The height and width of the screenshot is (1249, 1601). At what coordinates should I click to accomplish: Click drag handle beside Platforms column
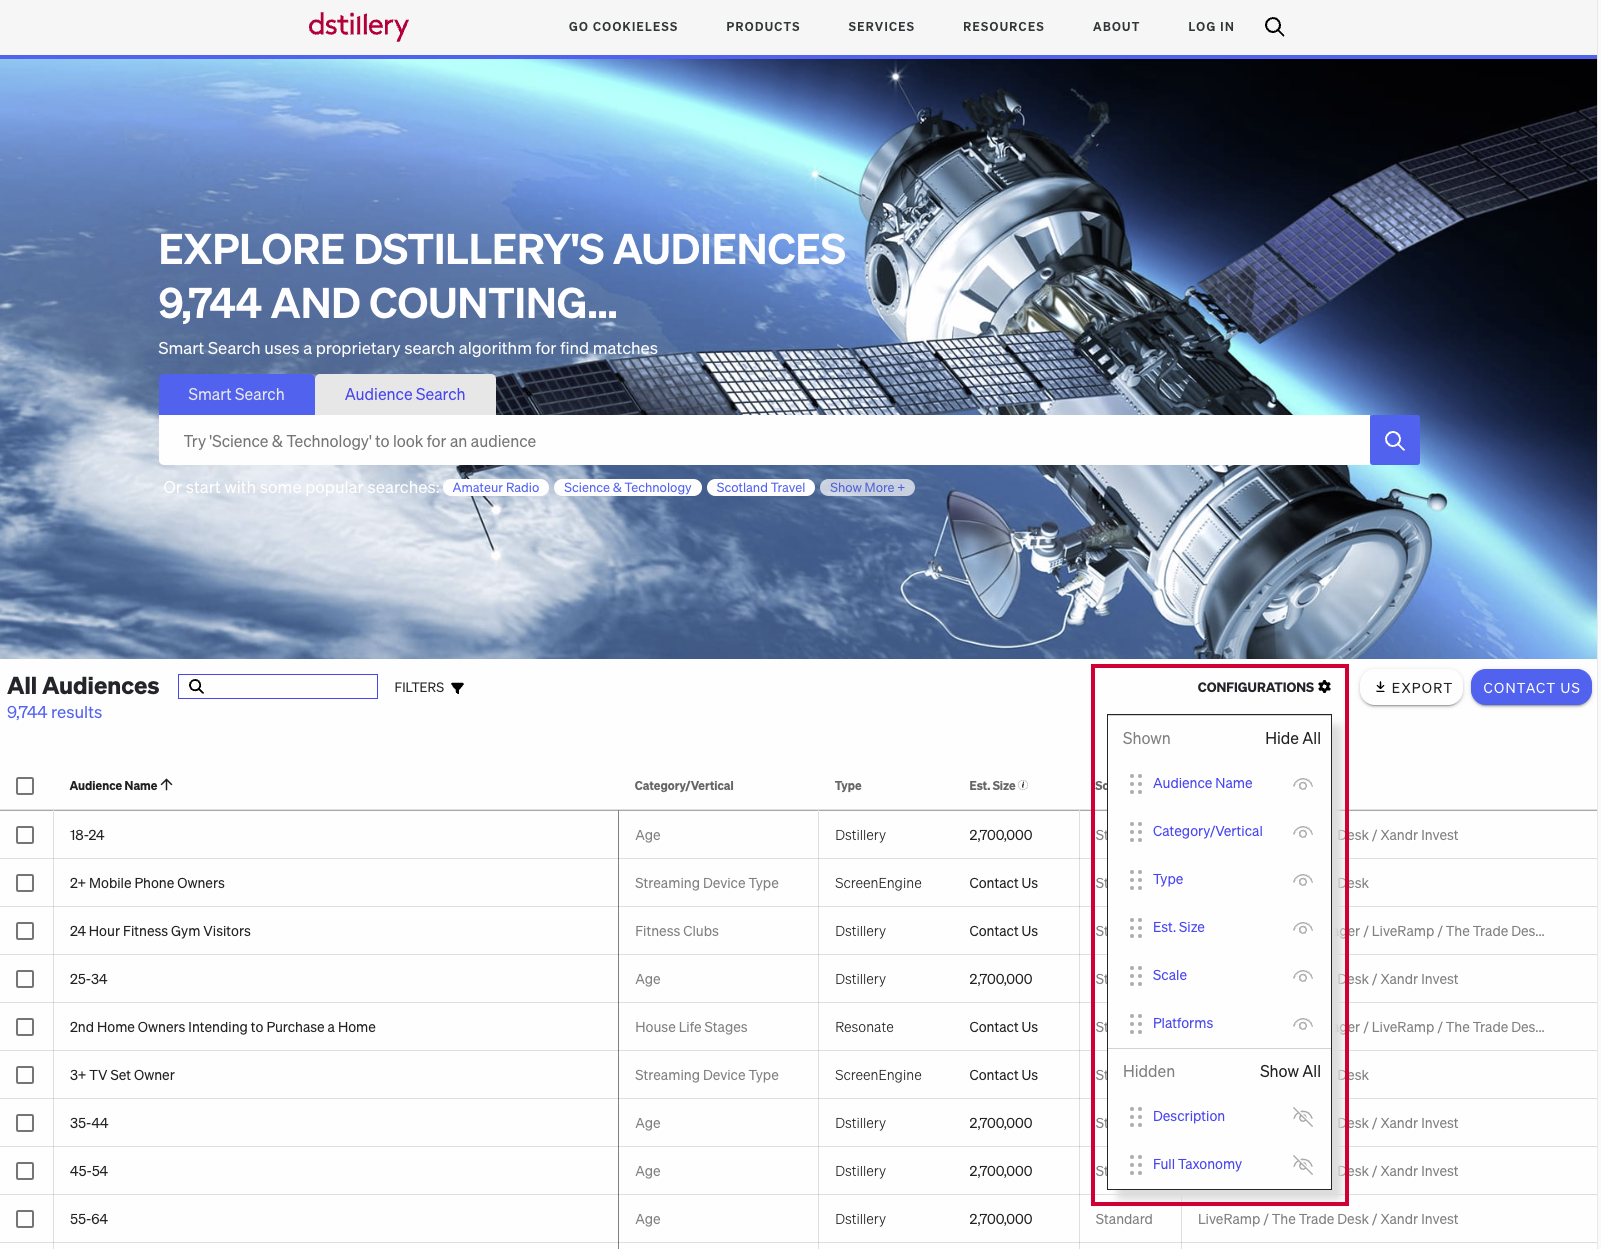pos(1135,1024)
